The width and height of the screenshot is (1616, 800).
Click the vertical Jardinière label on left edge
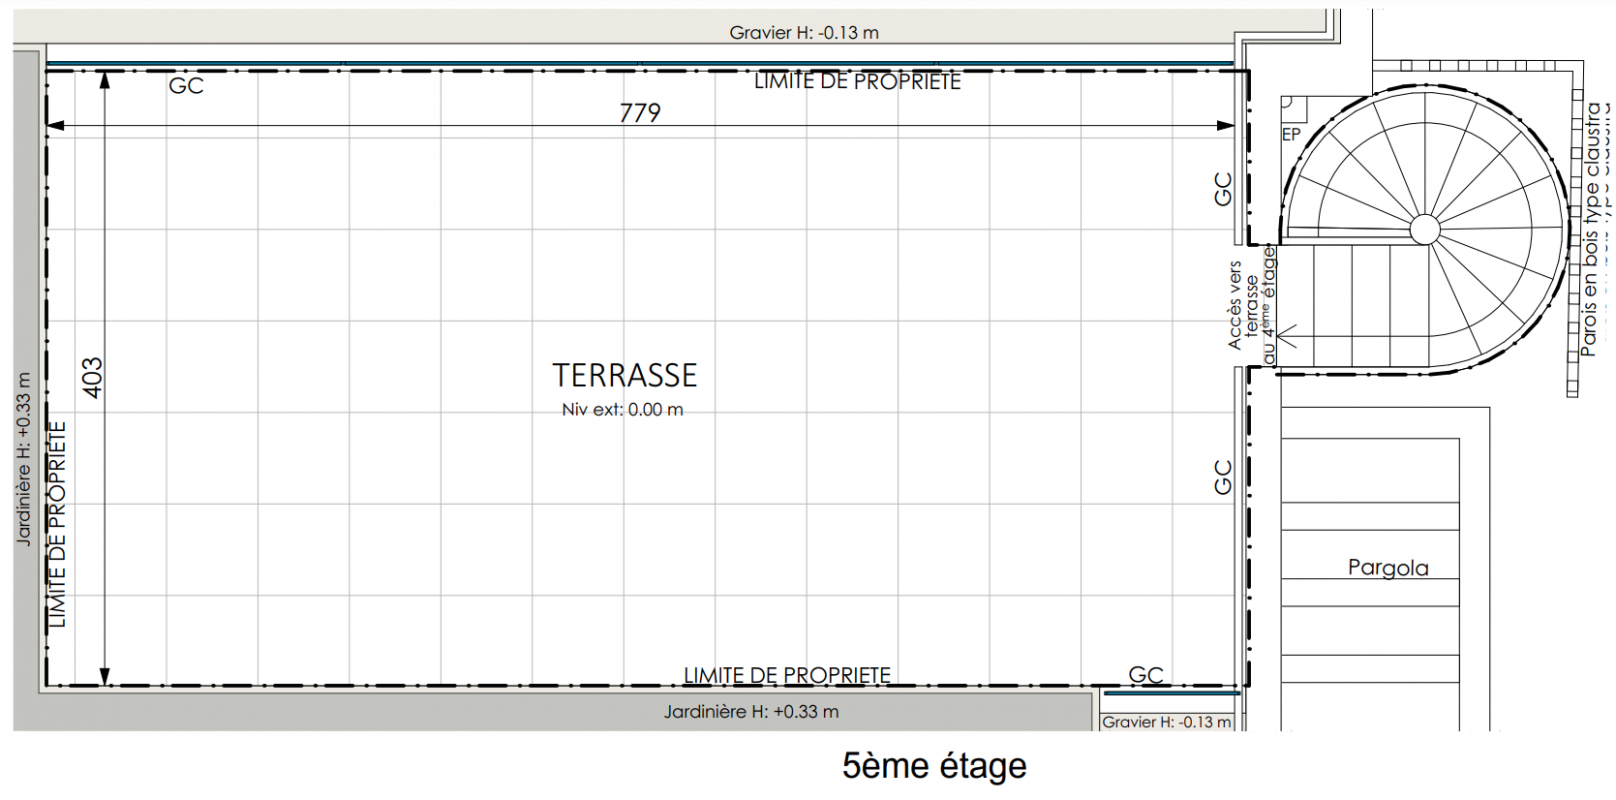[x=23, y=460]
